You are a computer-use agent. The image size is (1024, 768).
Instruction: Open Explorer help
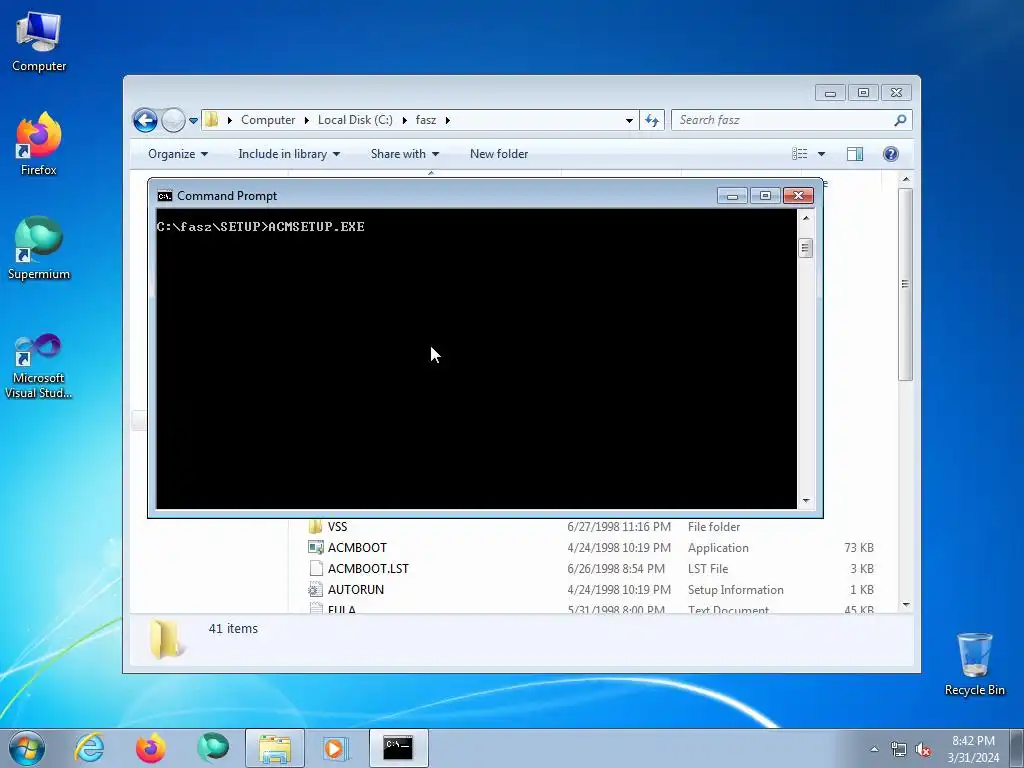(x=891, y=154)
